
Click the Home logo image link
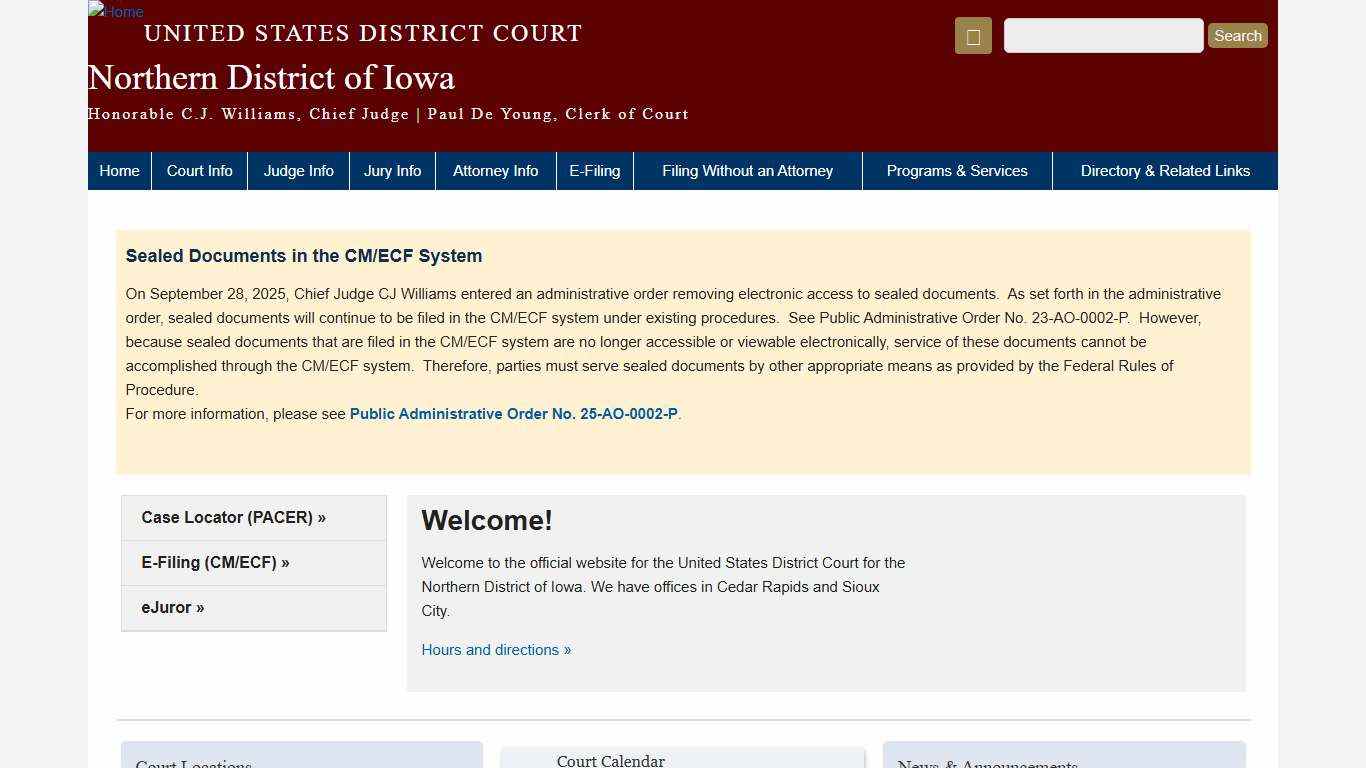click(x=114, y=12)
